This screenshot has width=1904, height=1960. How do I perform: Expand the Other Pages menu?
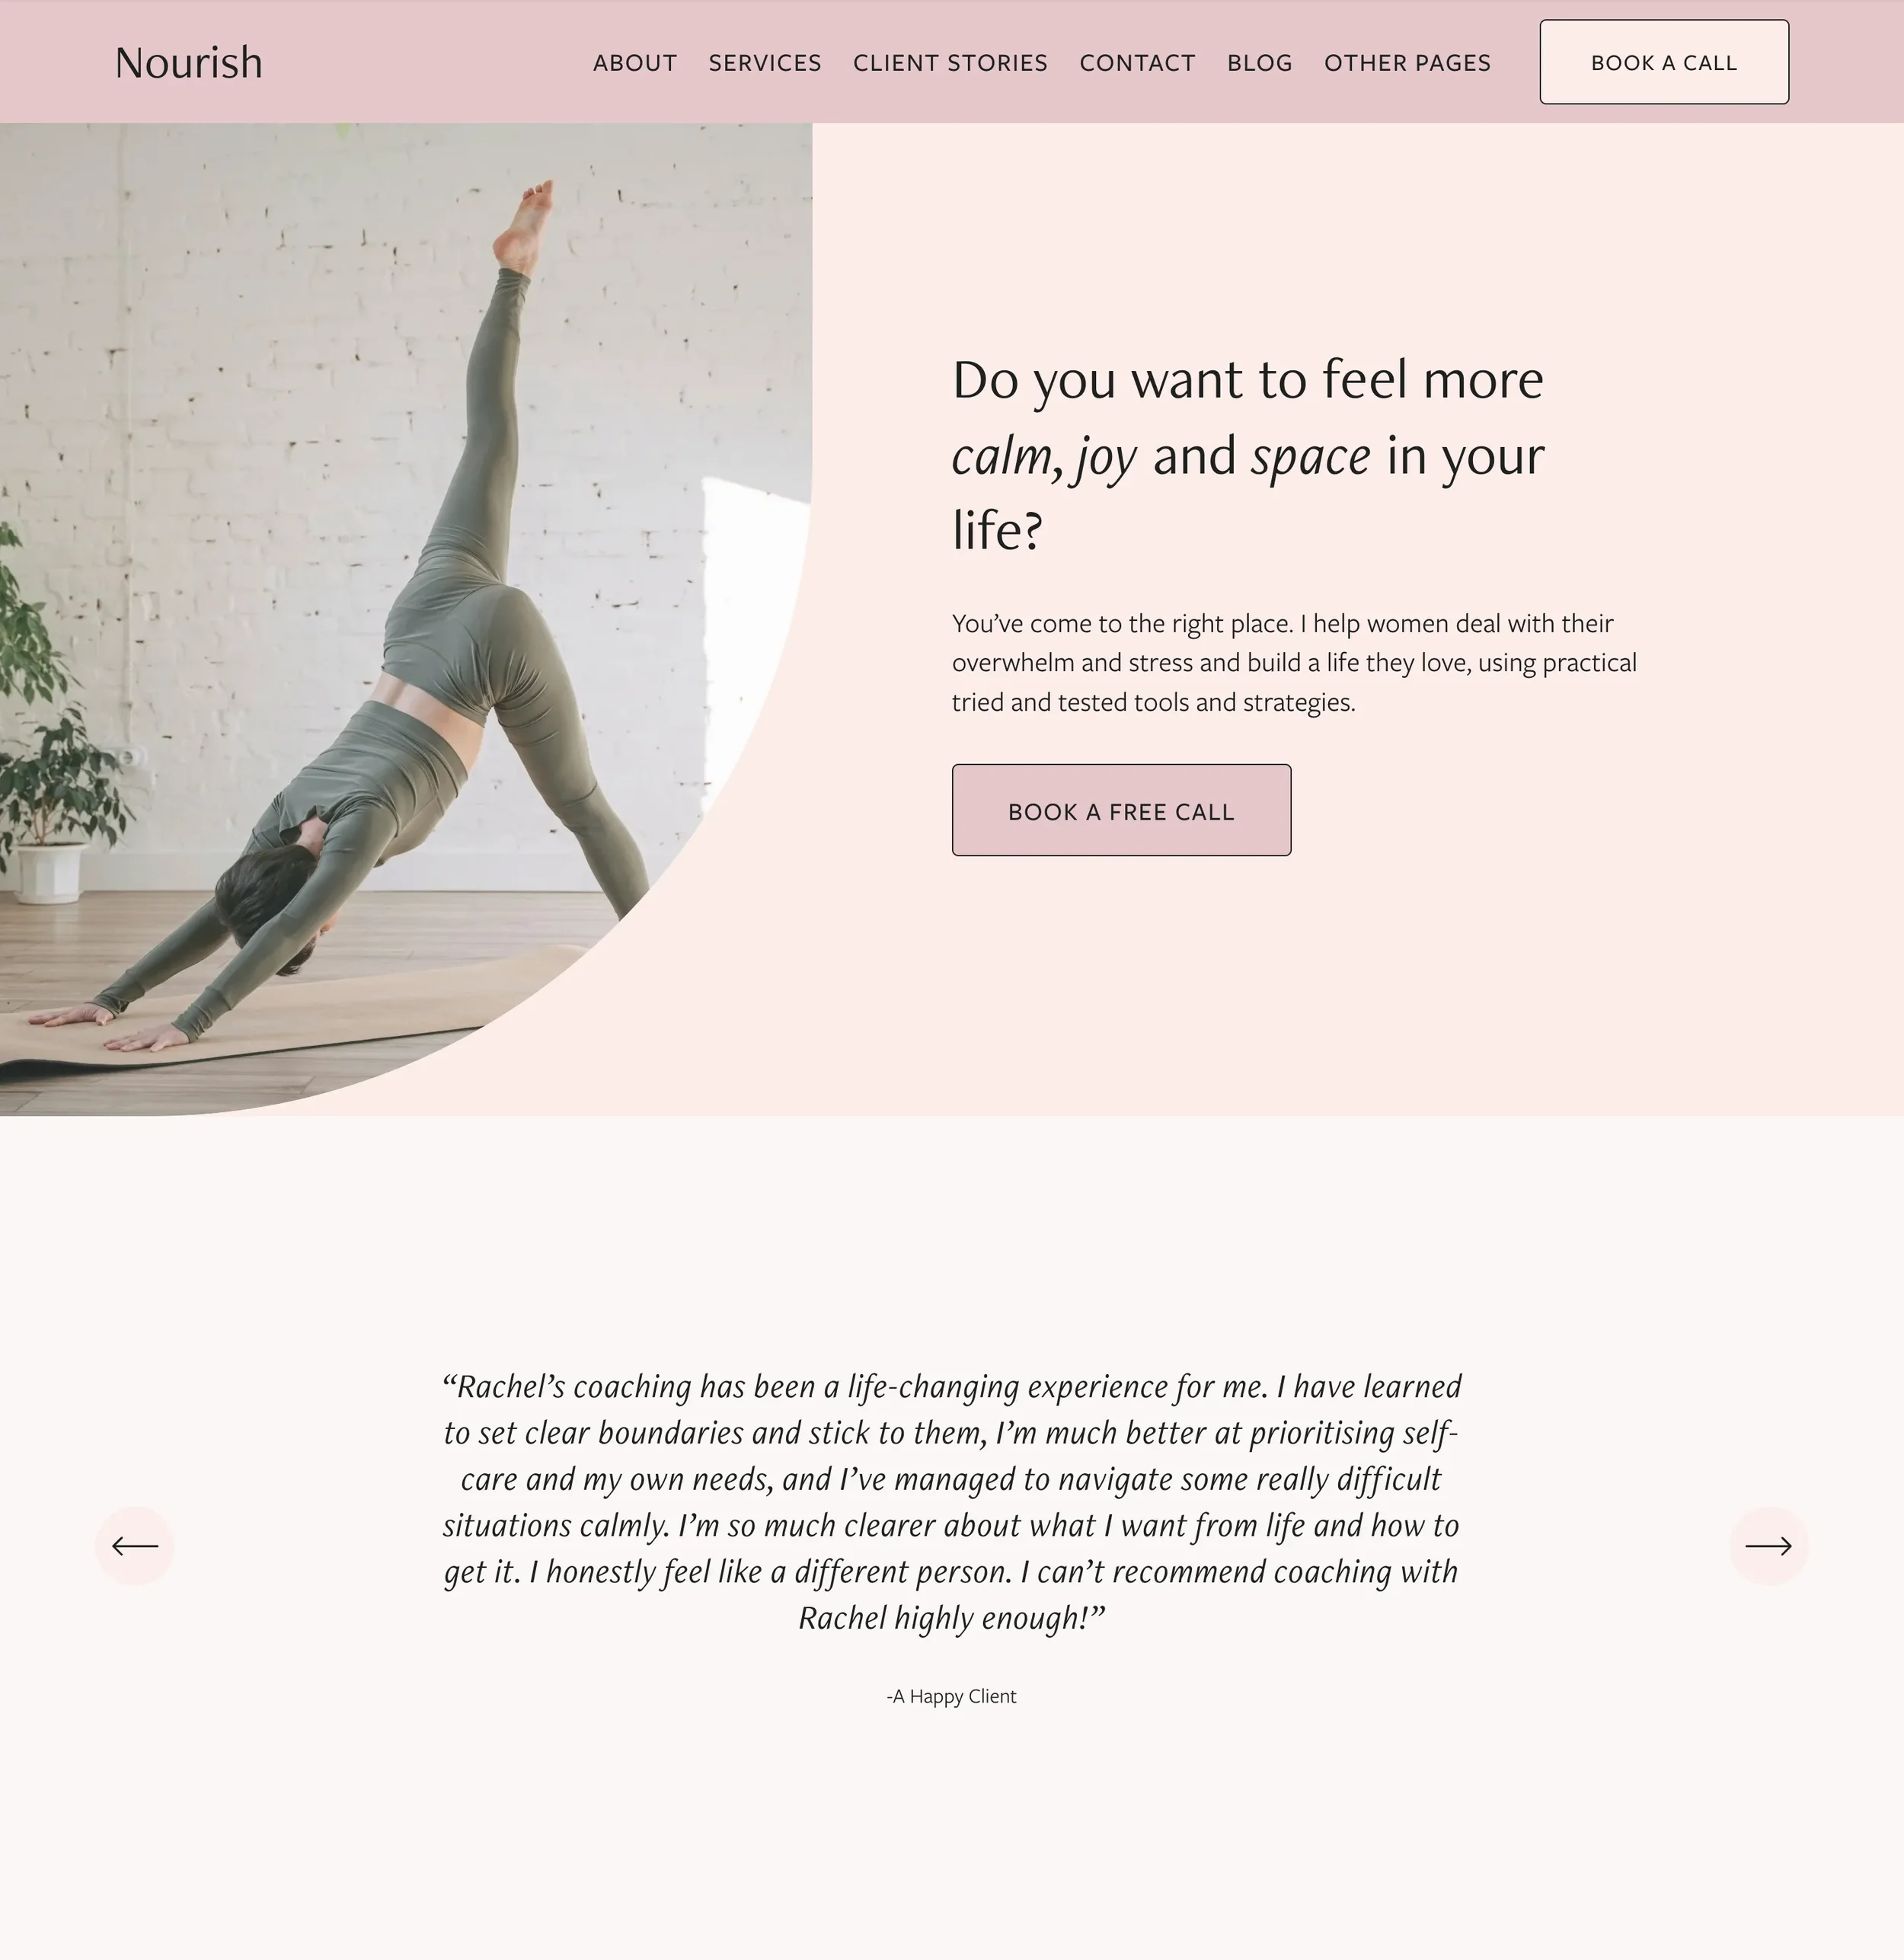coord(1407,63)
